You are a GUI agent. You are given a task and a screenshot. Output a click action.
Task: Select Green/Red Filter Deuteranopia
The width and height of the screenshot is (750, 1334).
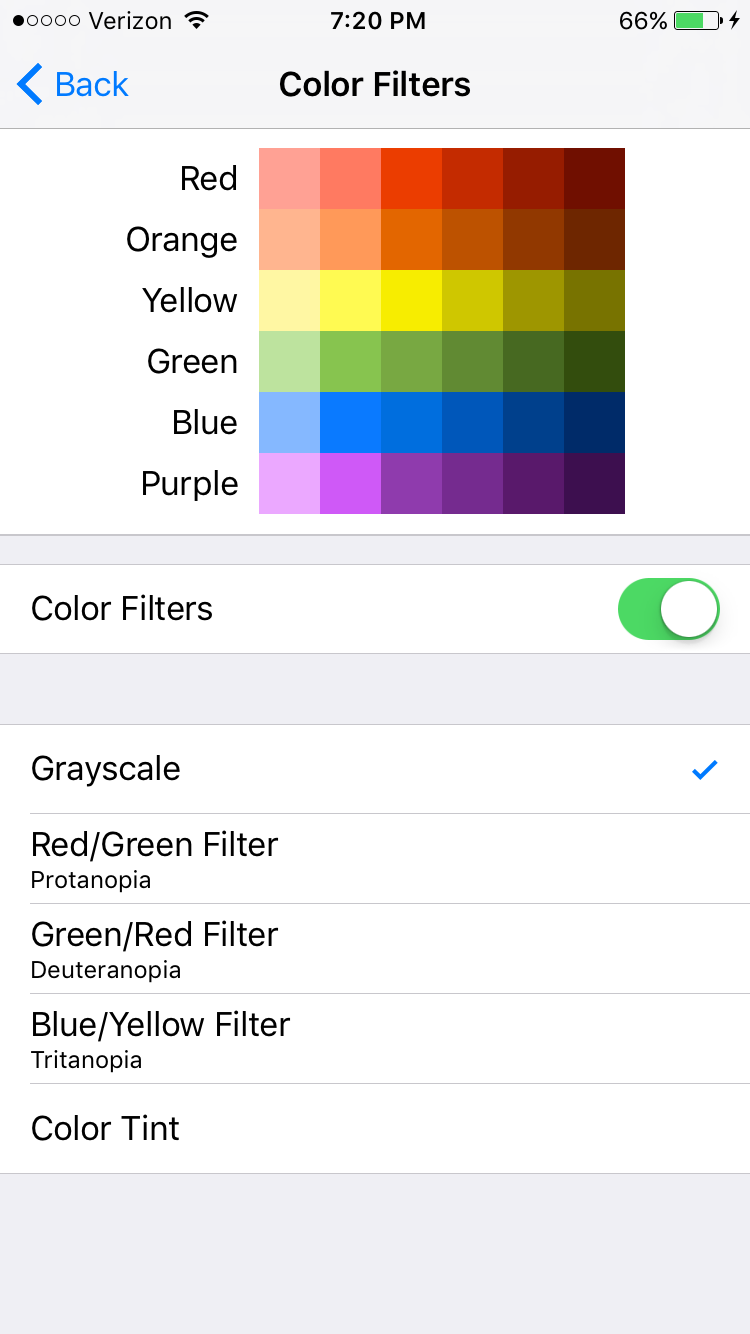pos(375,949)
